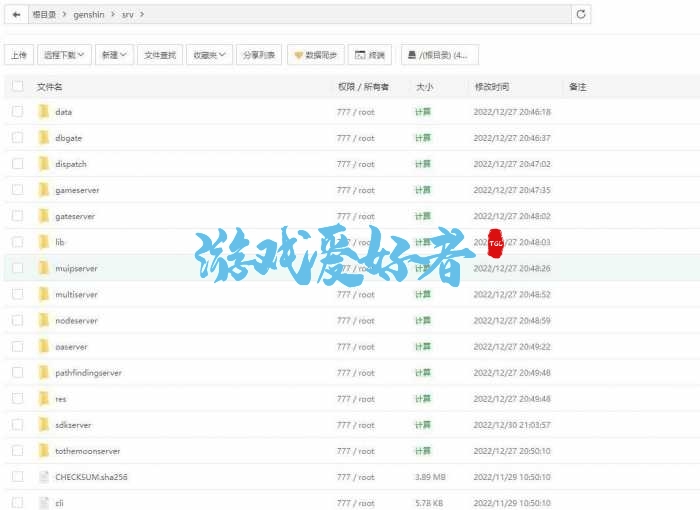Toggle the select-all header checkbox
This screenshot has width=700, height=510.
tap(17, 86)
